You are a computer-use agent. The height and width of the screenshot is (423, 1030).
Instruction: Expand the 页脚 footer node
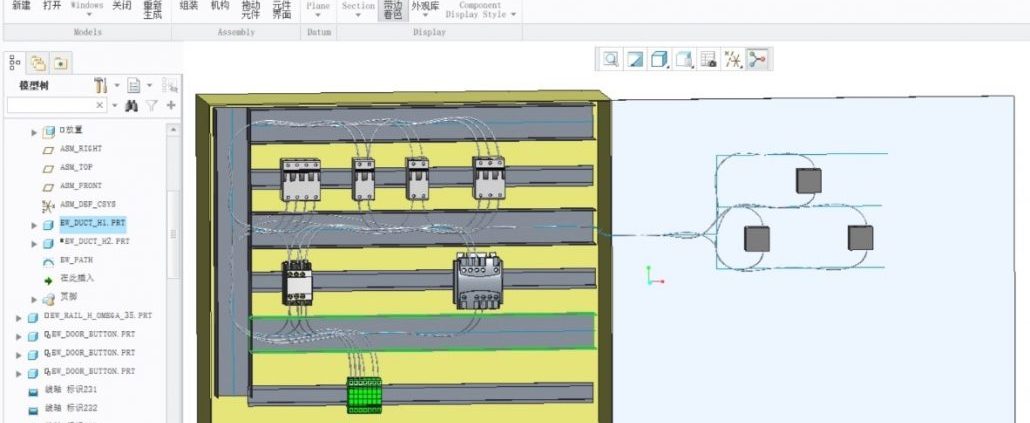click(34, 300)
